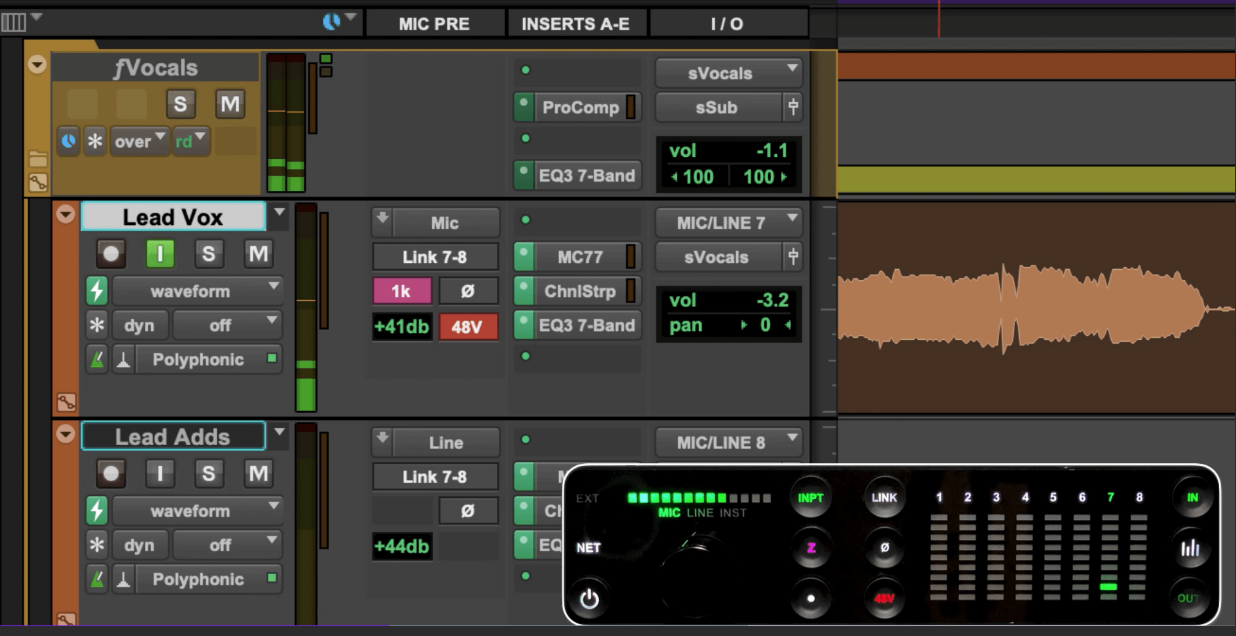The width and height of the screenshot is (1236, 636).
Task: Click the INSERTS A-E column header
Action: pyautogui.click(x=576, y=24)
